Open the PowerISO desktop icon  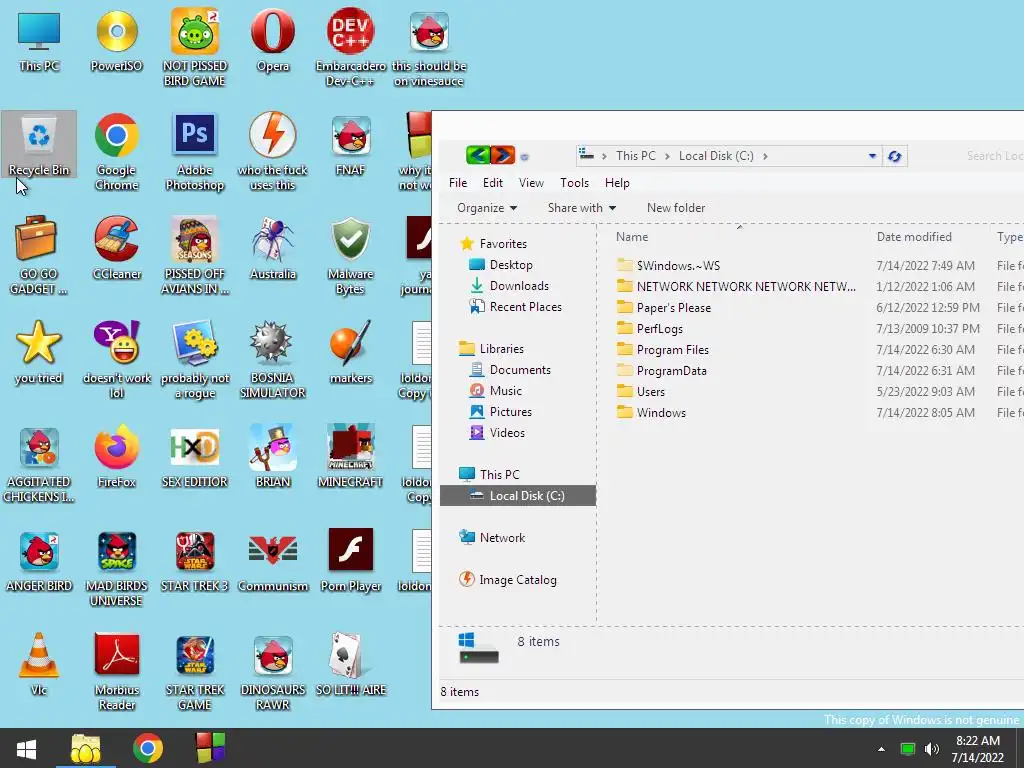click(x=116, y=40)
